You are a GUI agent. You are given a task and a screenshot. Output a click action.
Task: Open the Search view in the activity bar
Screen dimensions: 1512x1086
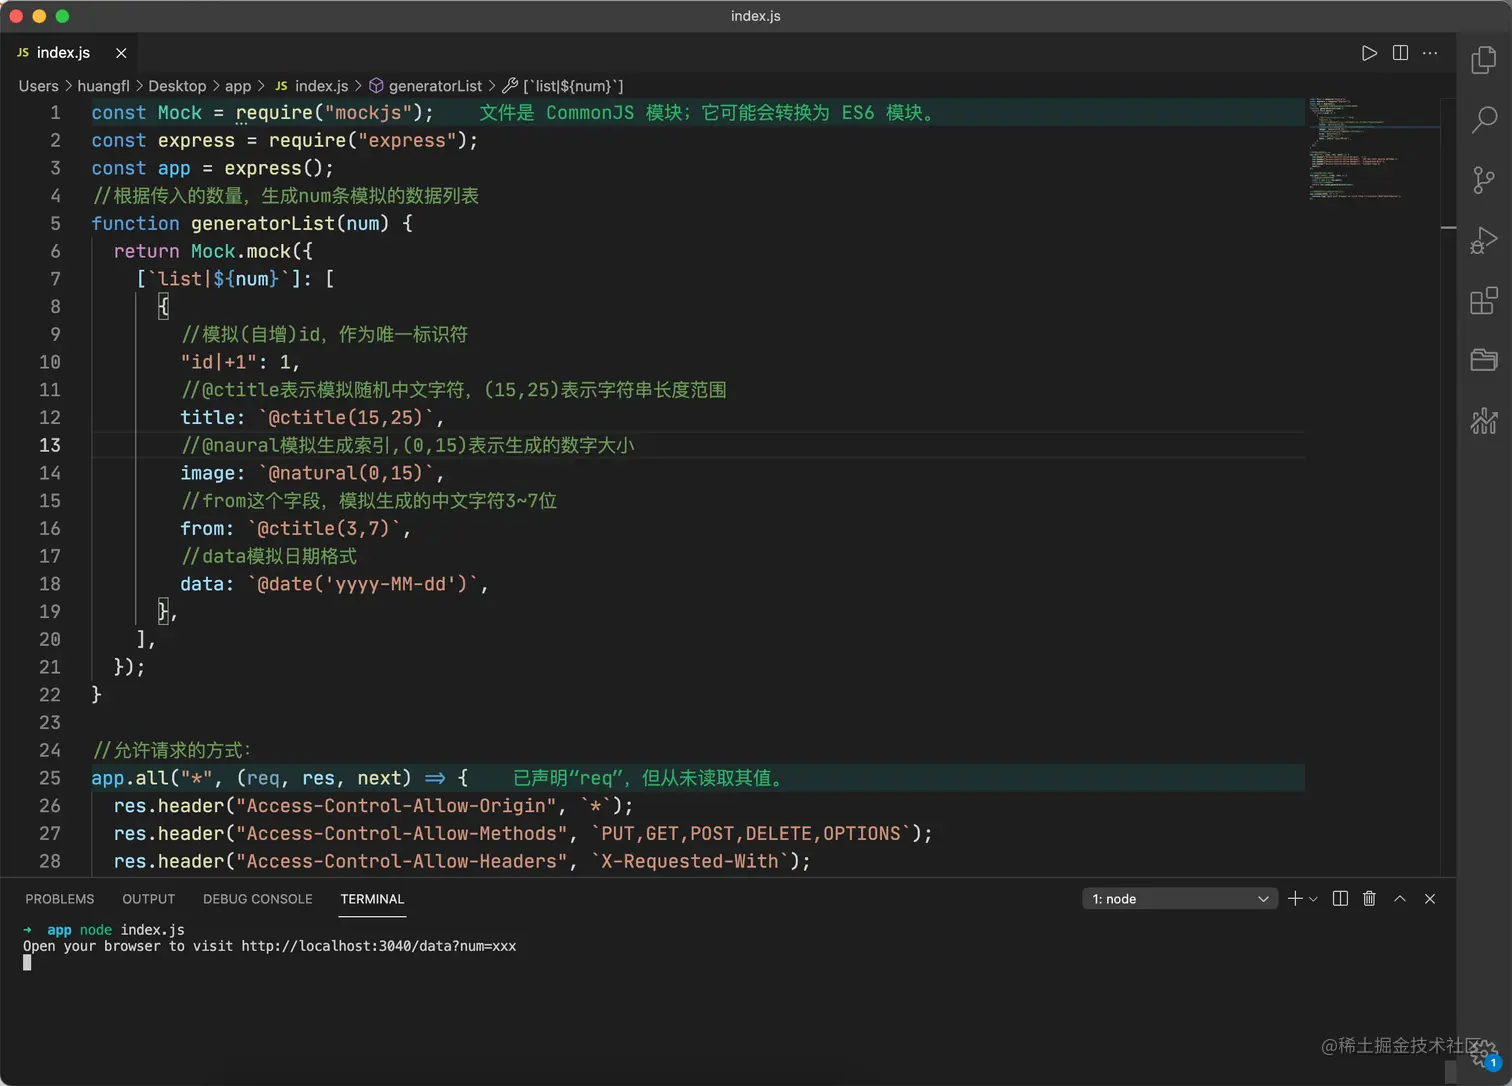(x=1484, y=120)
